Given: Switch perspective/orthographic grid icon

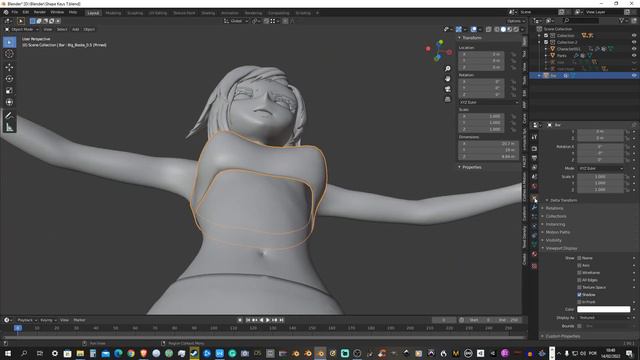Looking at the screenshot, I should click(448, 99).
